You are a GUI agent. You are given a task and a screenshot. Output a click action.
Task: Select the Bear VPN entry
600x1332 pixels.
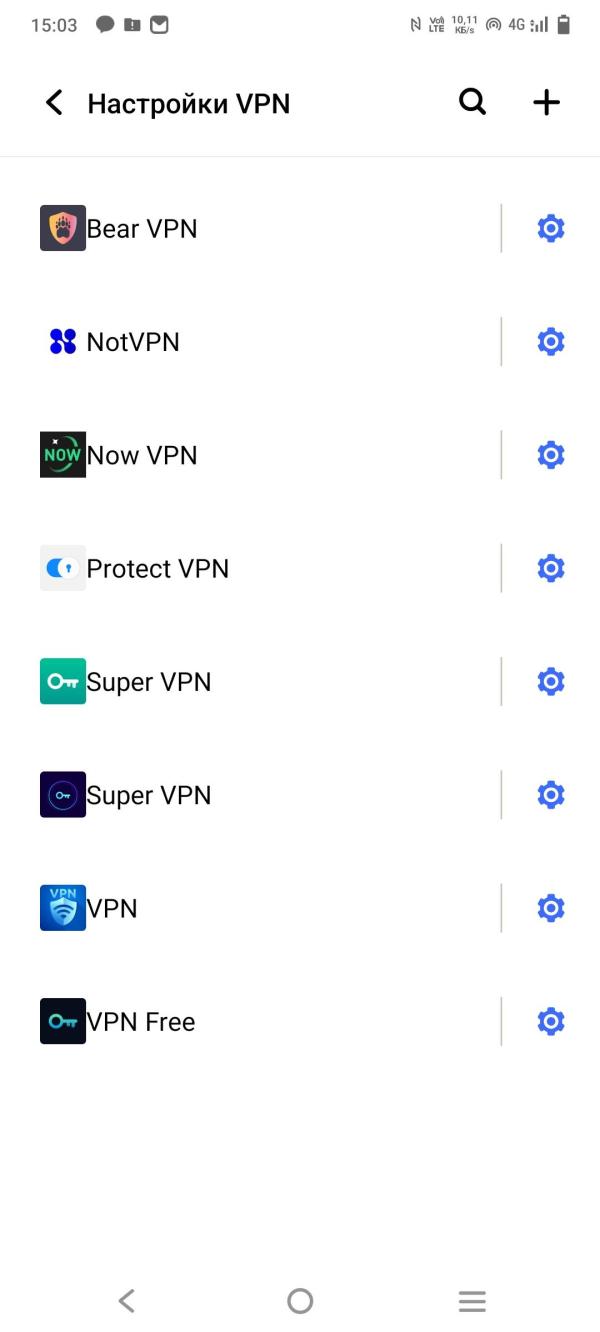(x=270, y=229)
